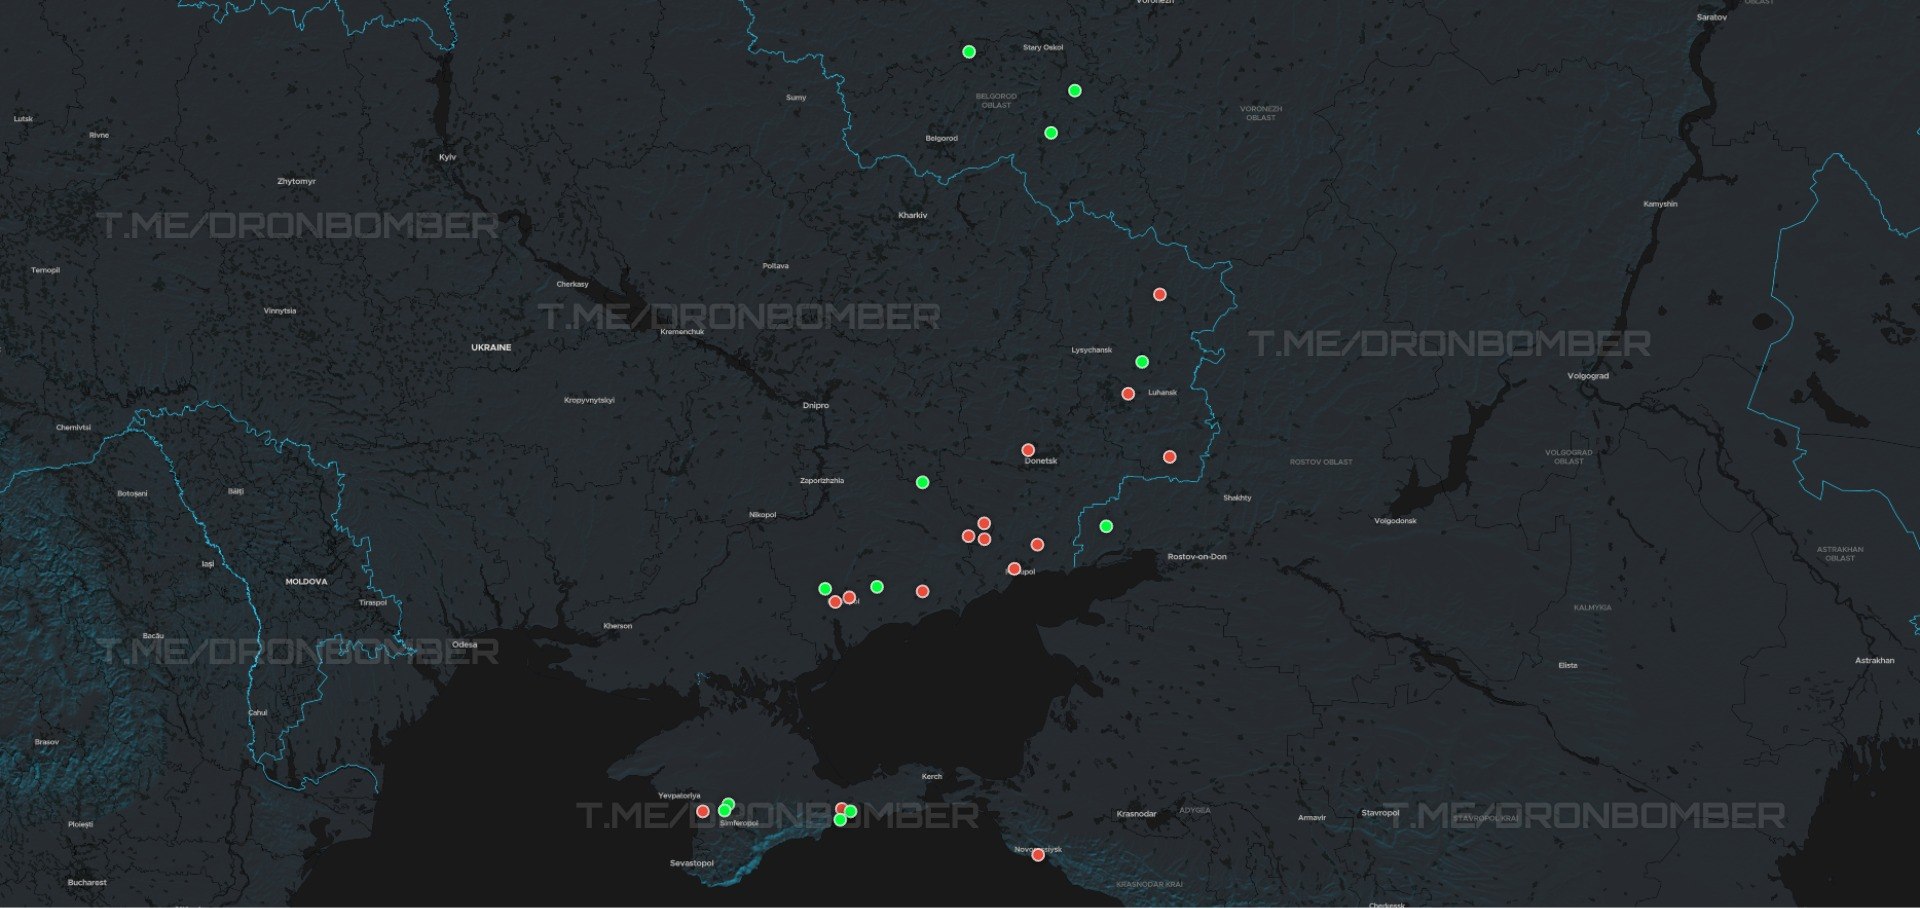Screen dimensions: 1920x908
Task: Select the red marker immediately left of Luhansk label
Action: coord(1128,394)
